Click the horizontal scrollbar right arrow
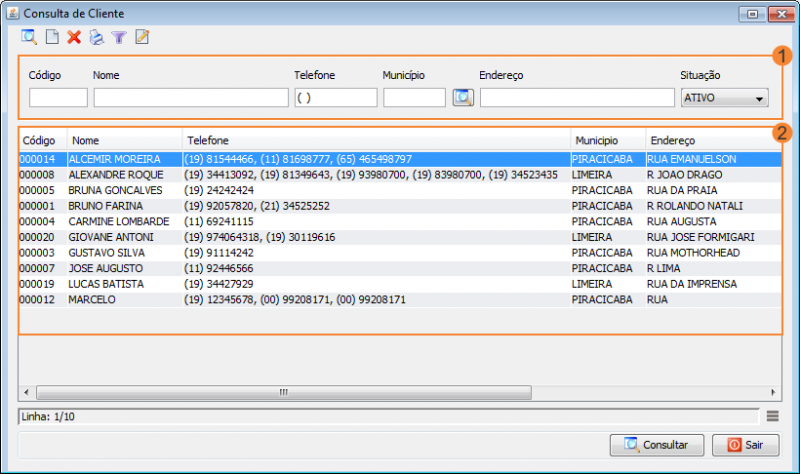Image resolution: width=800 pixels, height=474 pixels. (774, 392)
